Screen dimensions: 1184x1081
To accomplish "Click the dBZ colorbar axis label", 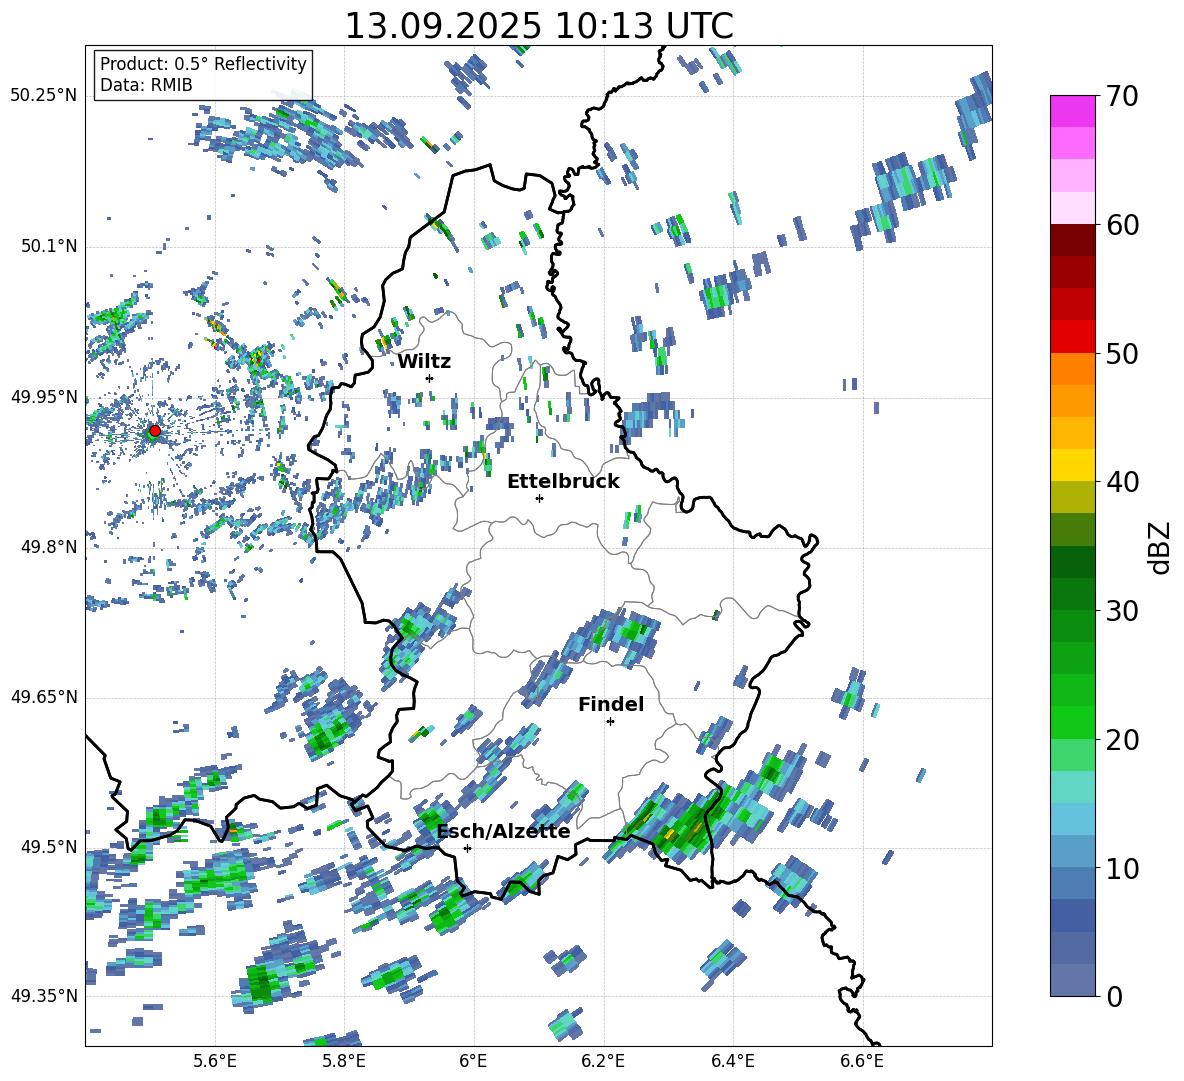I will (x=1161, y=547).
